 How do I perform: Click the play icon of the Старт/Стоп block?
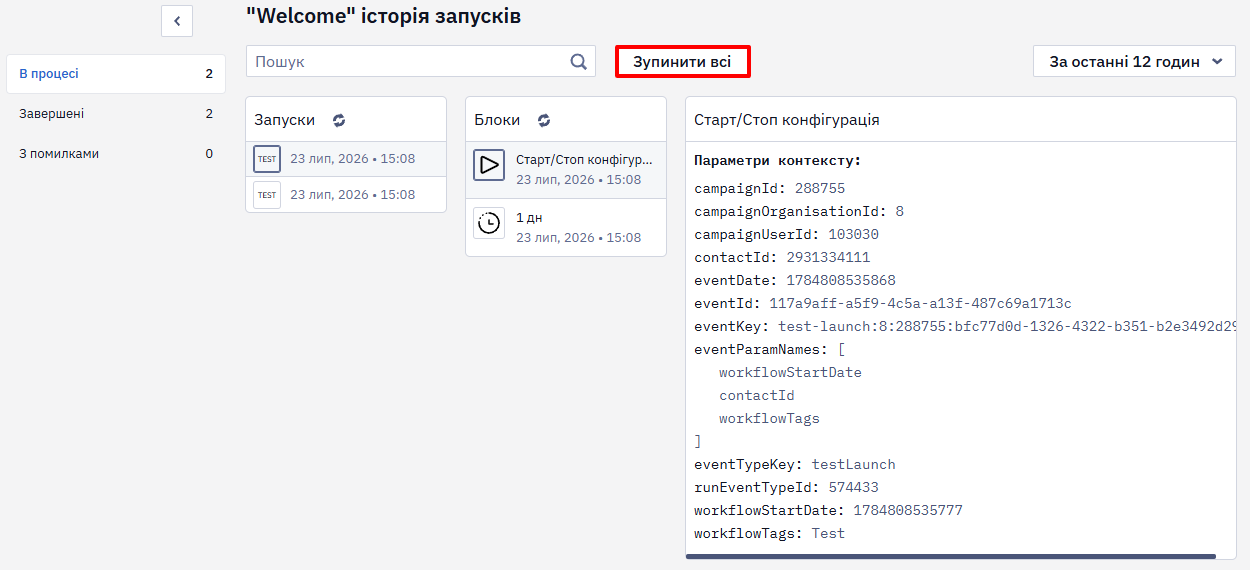click(x=489, y=165)
